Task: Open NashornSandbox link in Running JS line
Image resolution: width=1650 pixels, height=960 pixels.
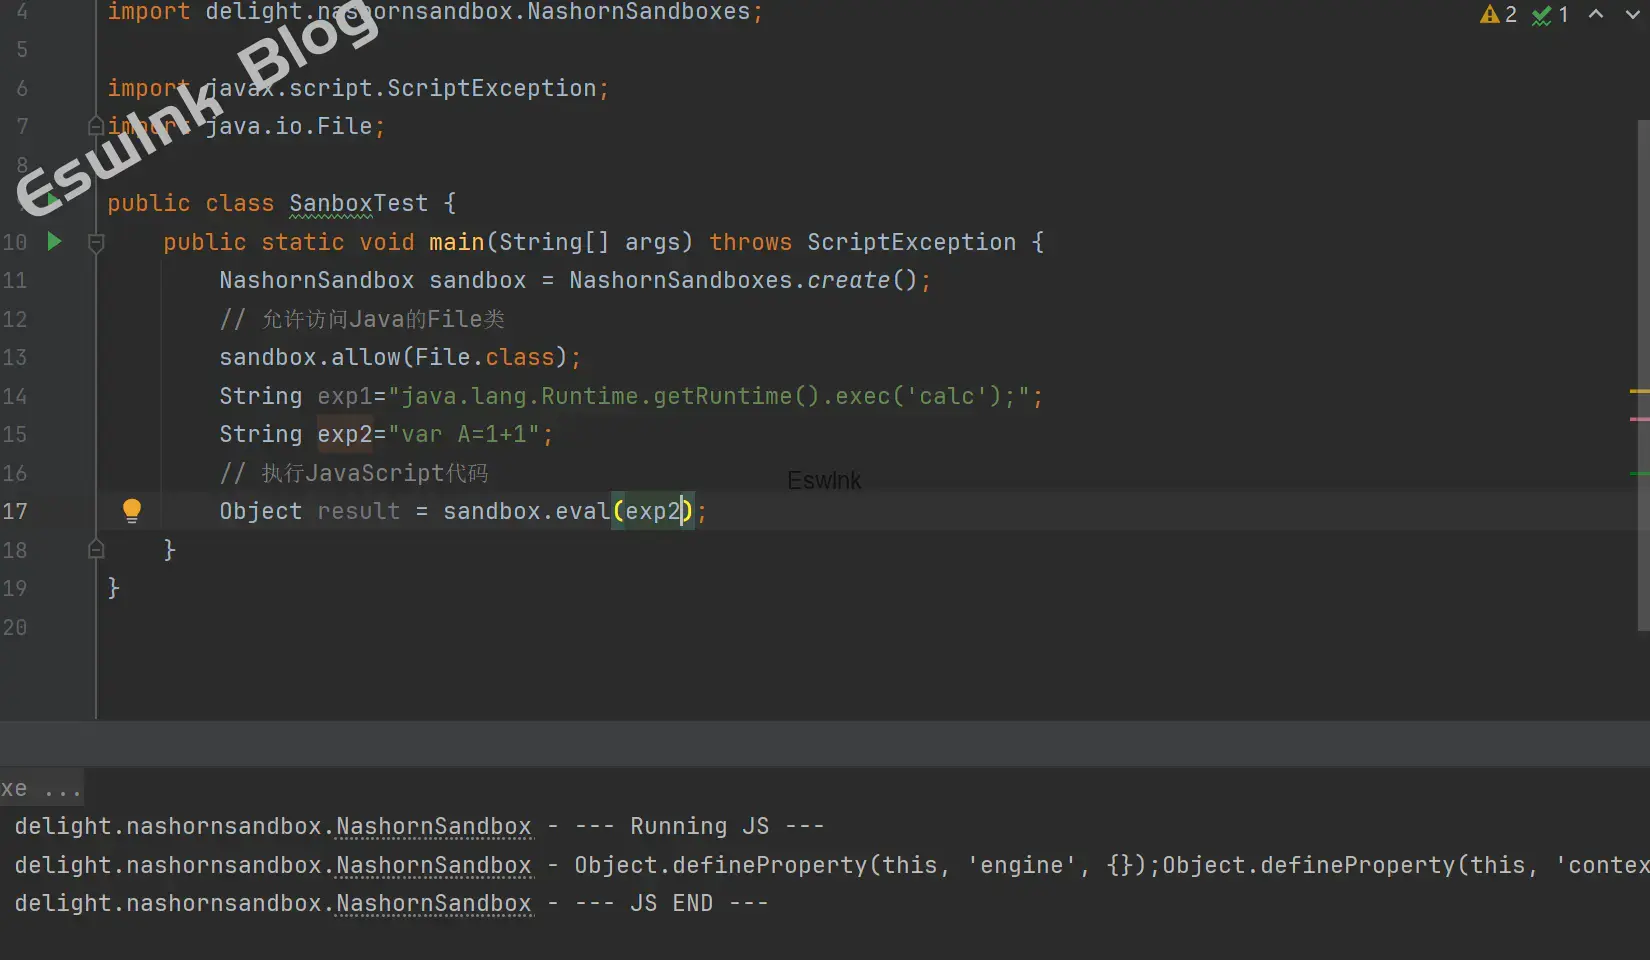Action: [x=433, y=827]
